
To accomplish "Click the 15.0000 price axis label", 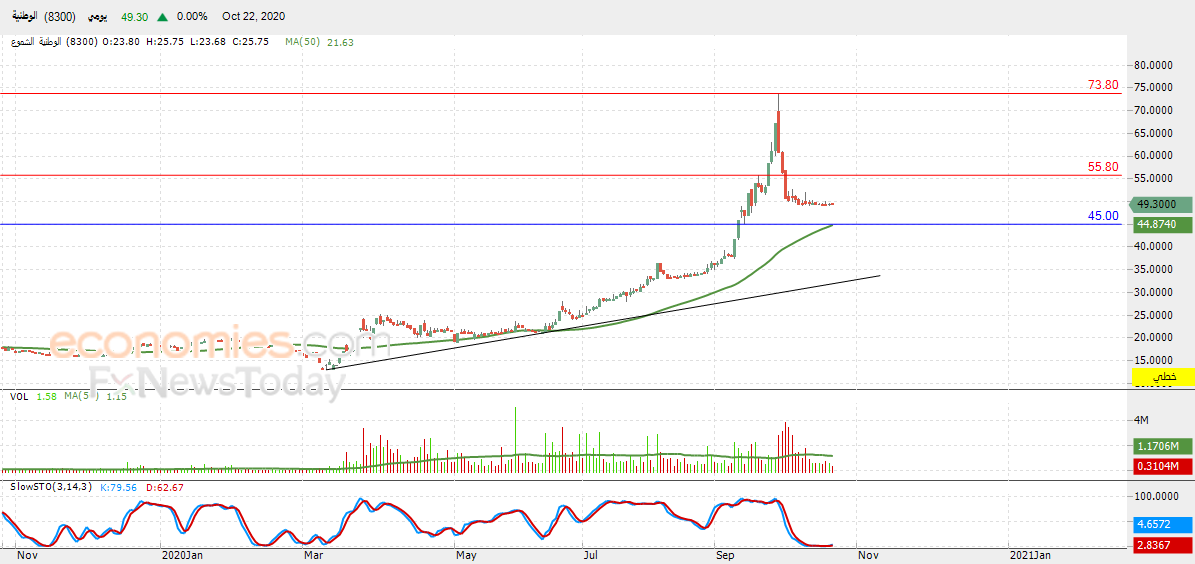I will [x=1155, y=360].
